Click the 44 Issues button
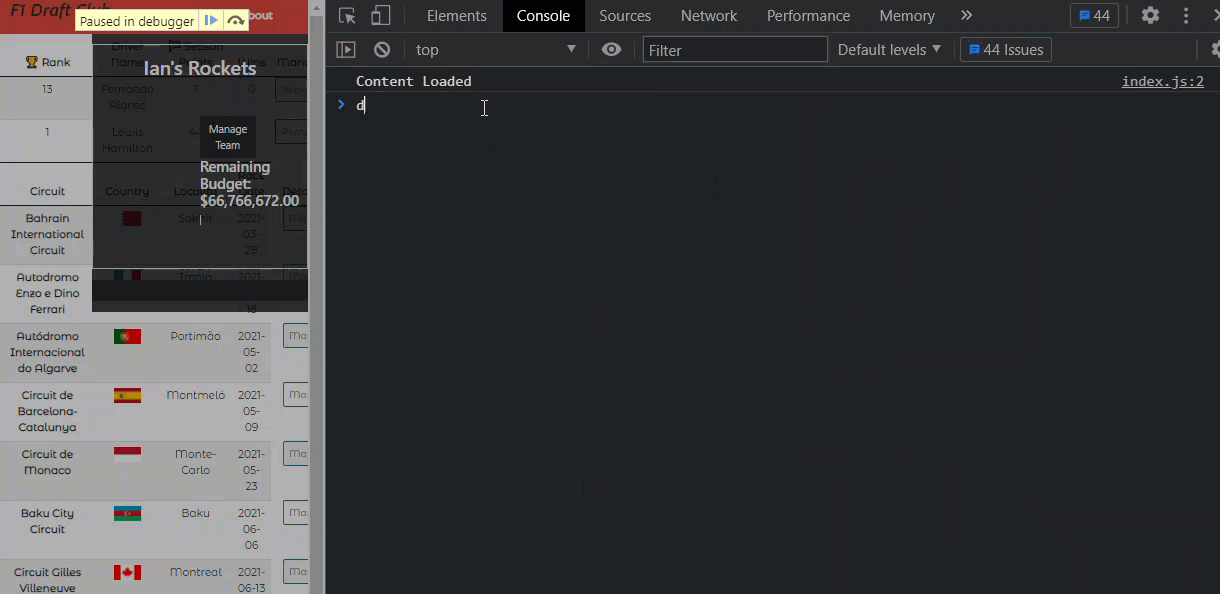Image resolution: width=1220 pixels, height=594 pixels. (1006, 49)
